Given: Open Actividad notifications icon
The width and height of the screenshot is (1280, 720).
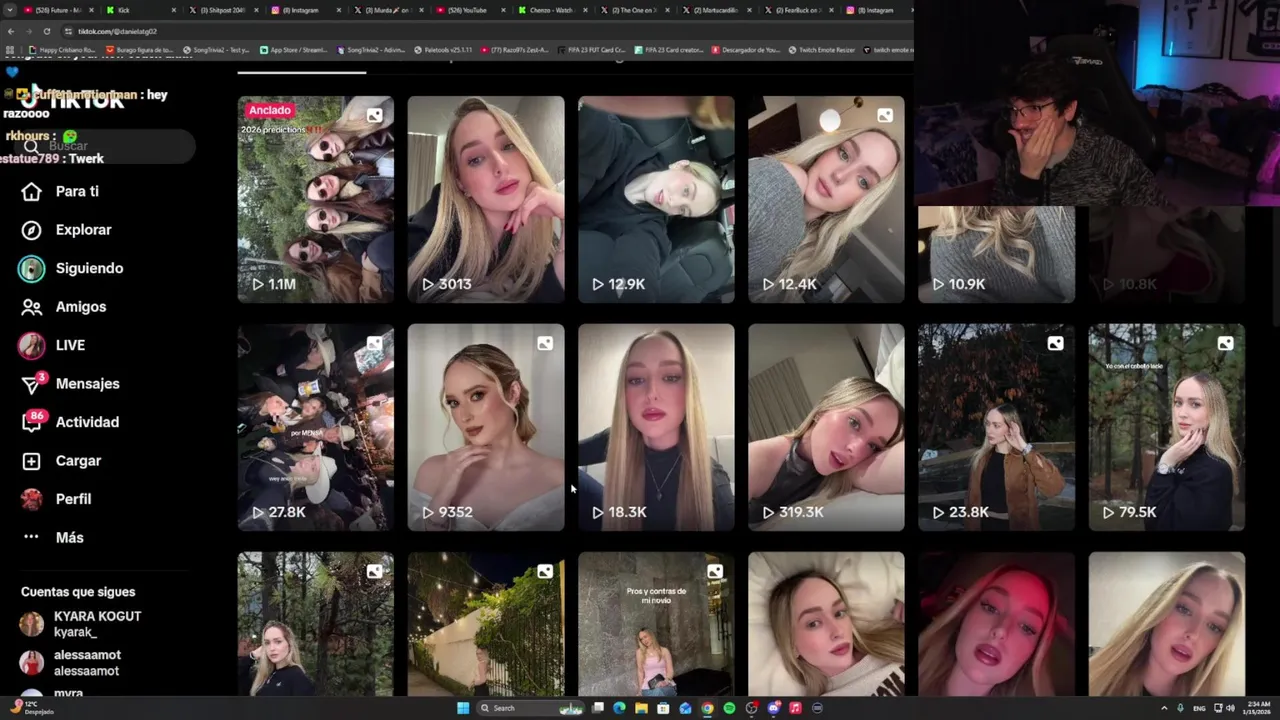Looking at the screenshot, I should 32,422.
